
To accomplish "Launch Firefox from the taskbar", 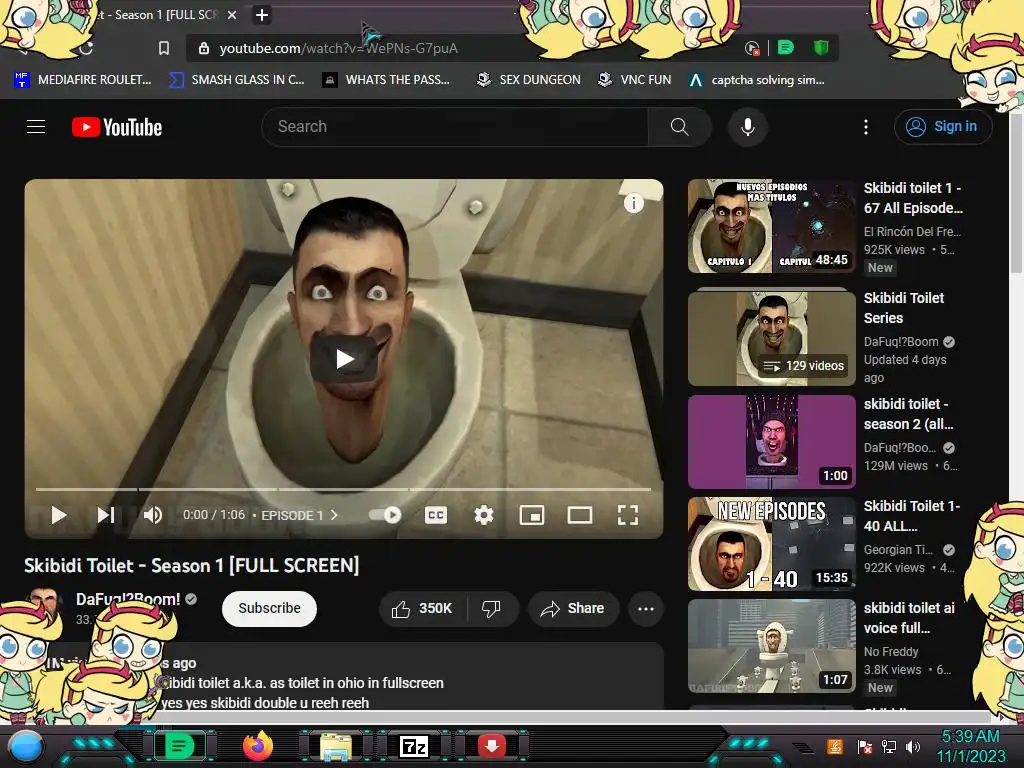I will coord(258,746).
